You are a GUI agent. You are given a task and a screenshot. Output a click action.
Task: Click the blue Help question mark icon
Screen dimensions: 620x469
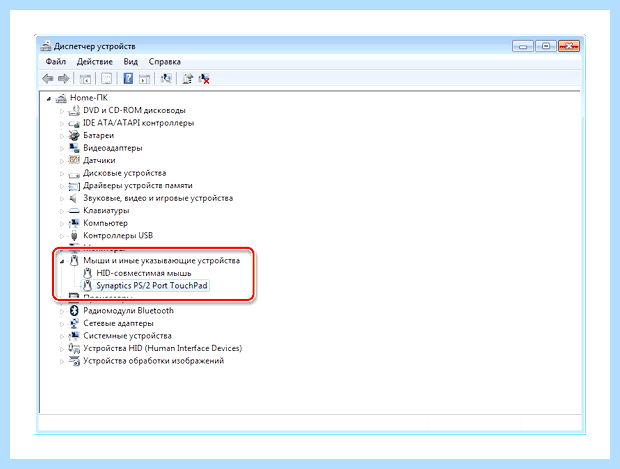point(128,78)
